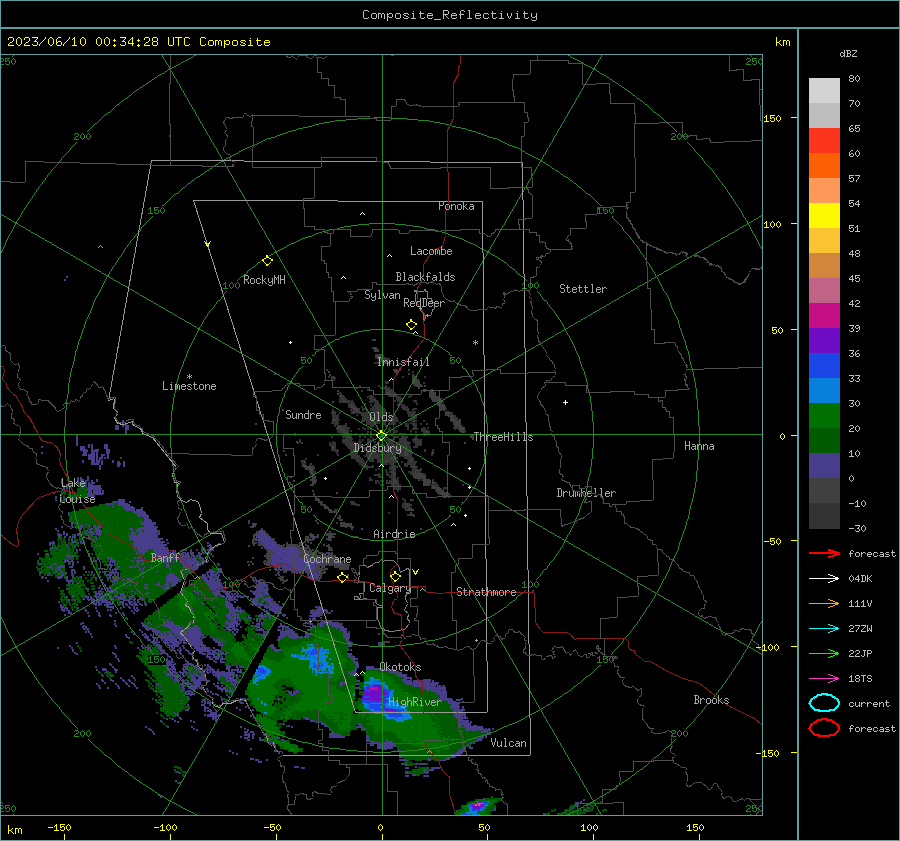The image size is (900, 841).
Task: Click the ThreeHills label
Action: [503, 437]
